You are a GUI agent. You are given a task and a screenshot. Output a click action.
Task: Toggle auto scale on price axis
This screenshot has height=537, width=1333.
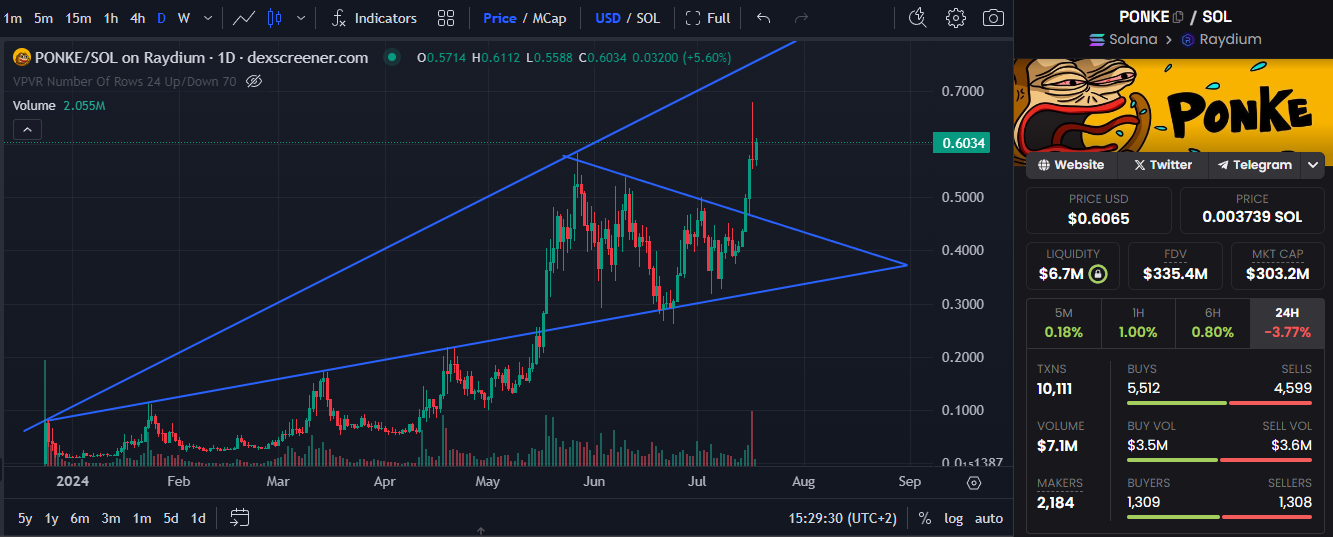pos(989,518)
